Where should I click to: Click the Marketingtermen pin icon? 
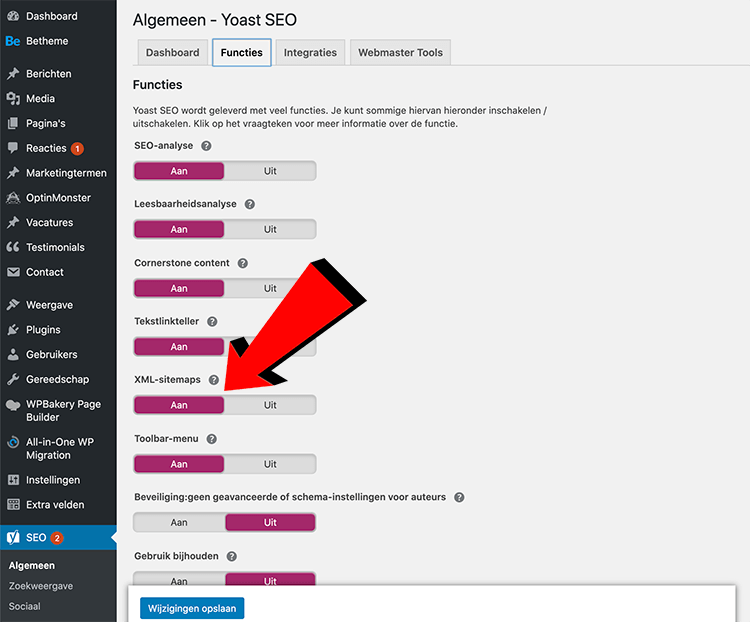pyautogui.click(x=13, y=173)
